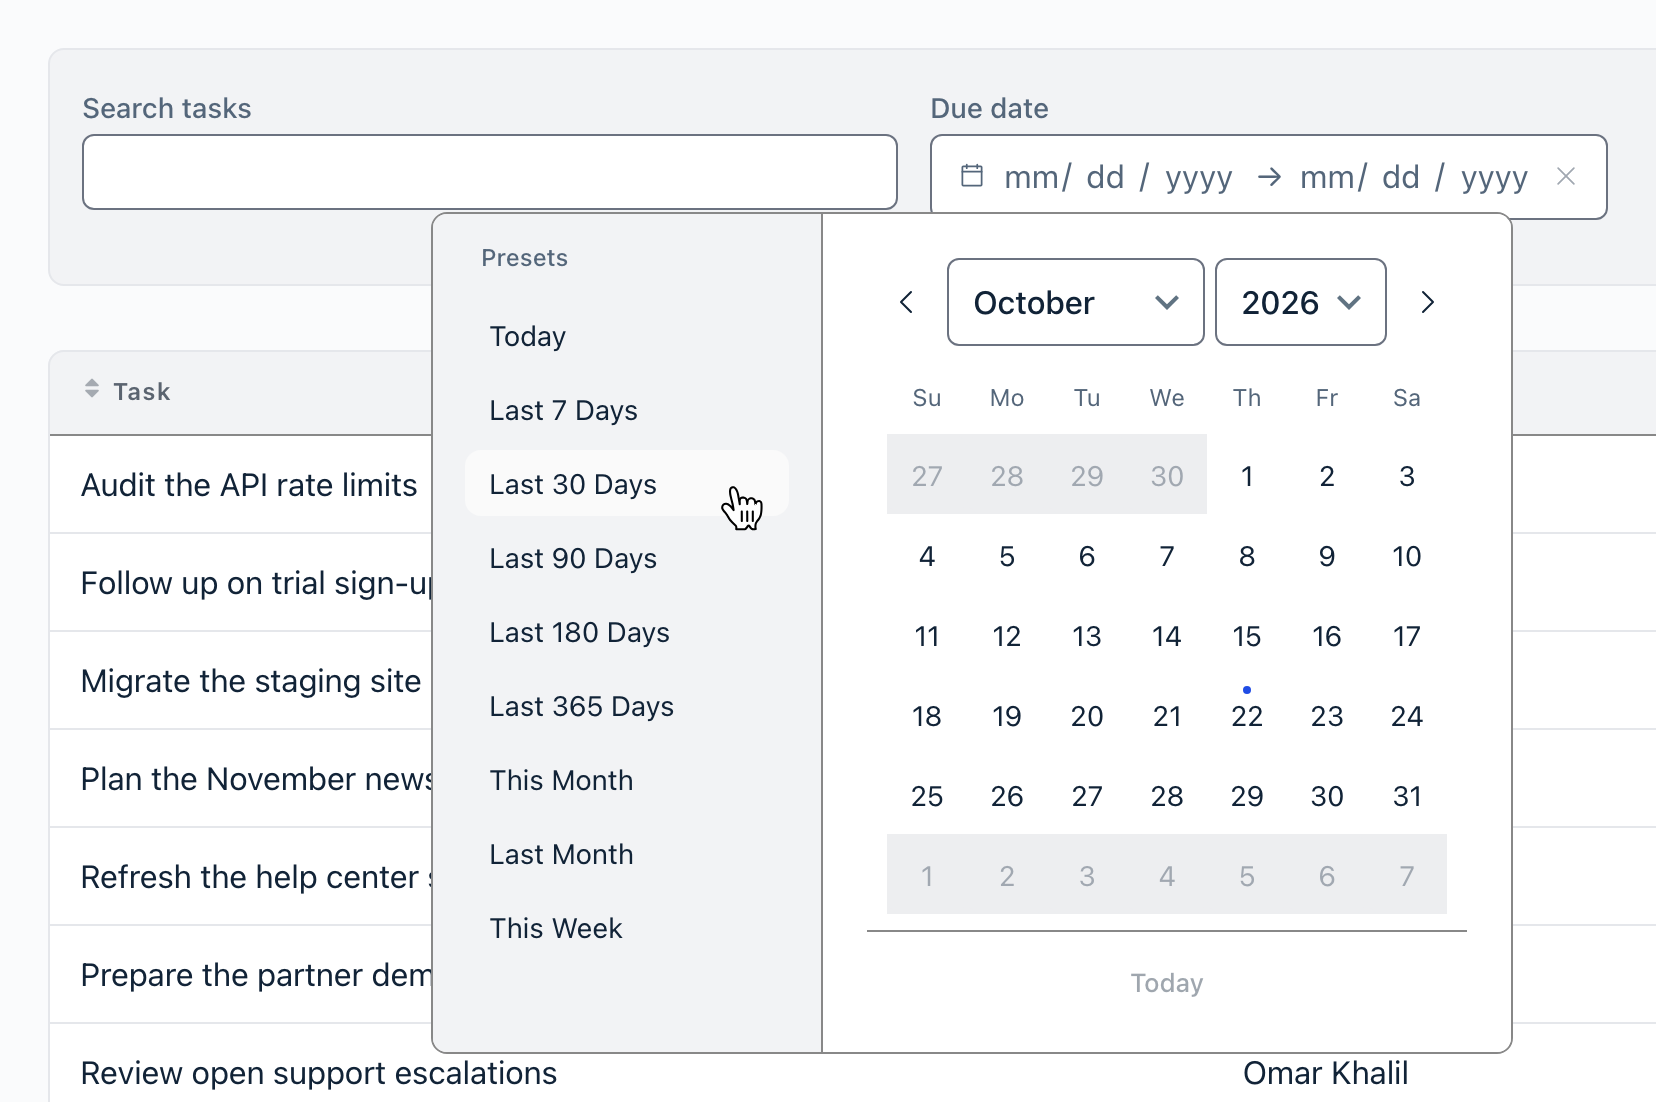Go to next month with right chevron

(x=1427, y=302)
